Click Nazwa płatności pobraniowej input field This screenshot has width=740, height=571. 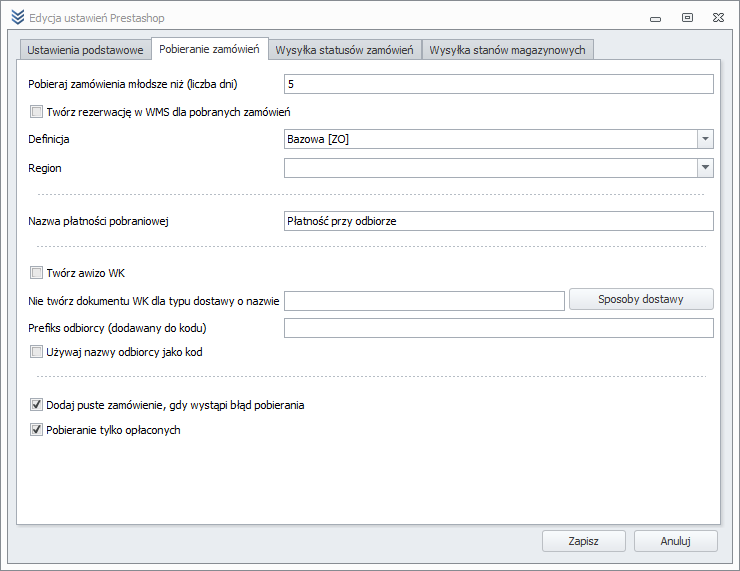499,221
